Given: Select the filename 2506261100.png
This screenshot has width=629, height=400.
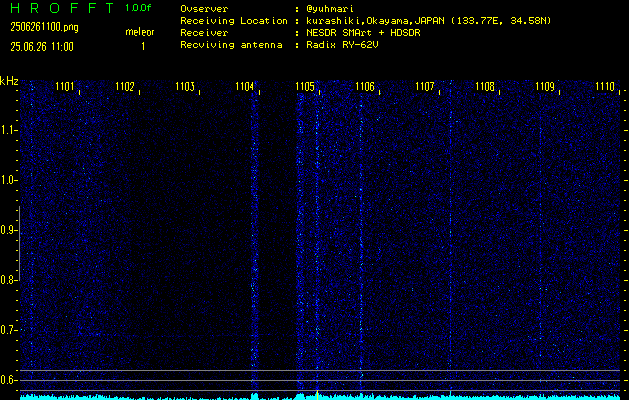Looking at the screenshot, I should pos(44,27).
